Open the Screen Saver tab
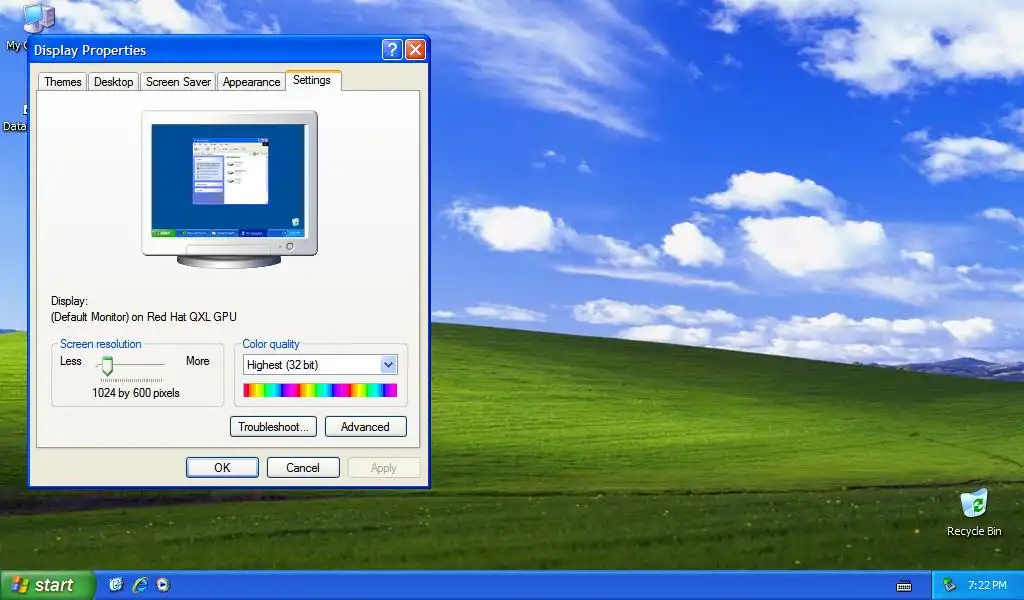This screenshot has width=1024, height=600. tap(178, 82)
